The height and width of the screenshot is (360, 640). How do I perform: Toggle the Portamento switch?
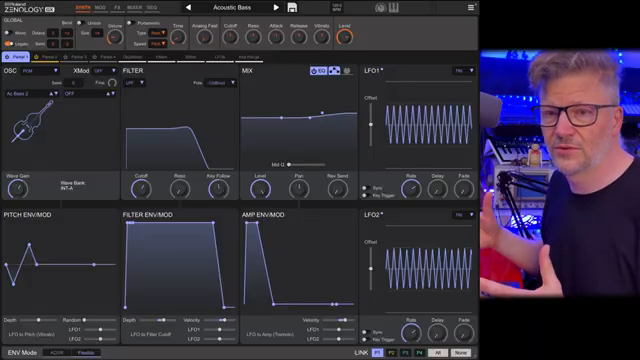coord(131,23)
